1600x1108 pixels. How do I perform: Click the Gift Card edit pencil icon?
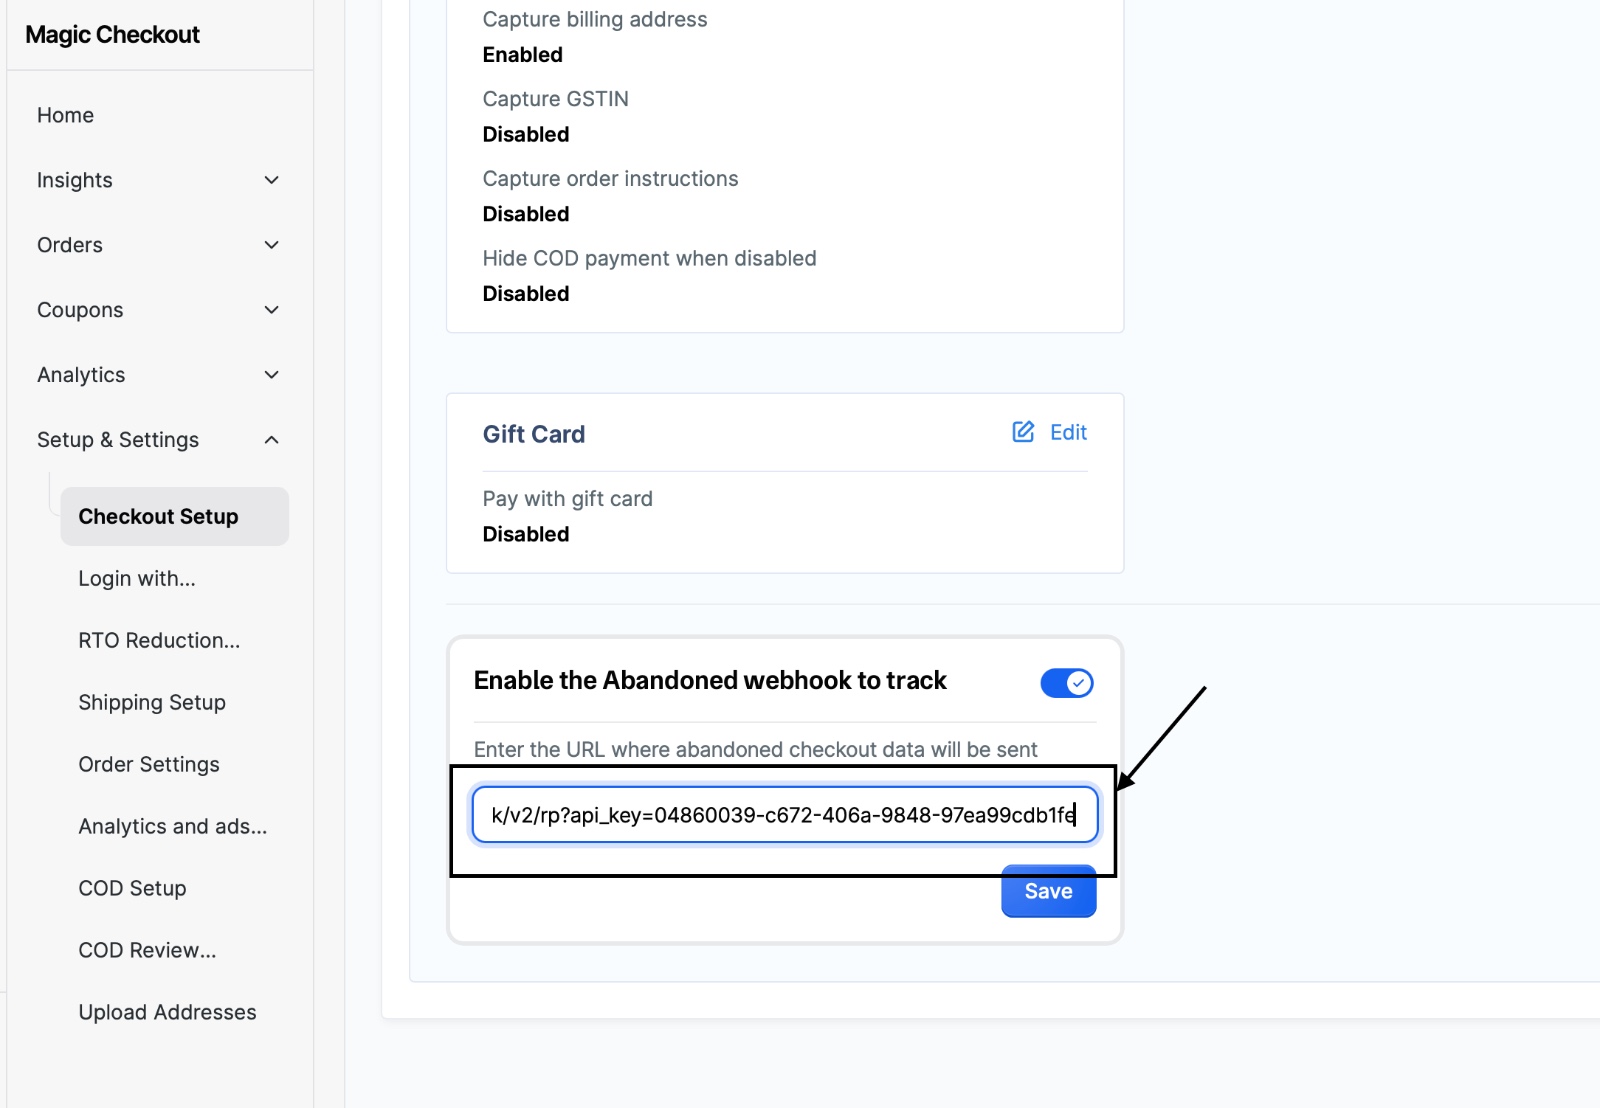(1023, 432)
